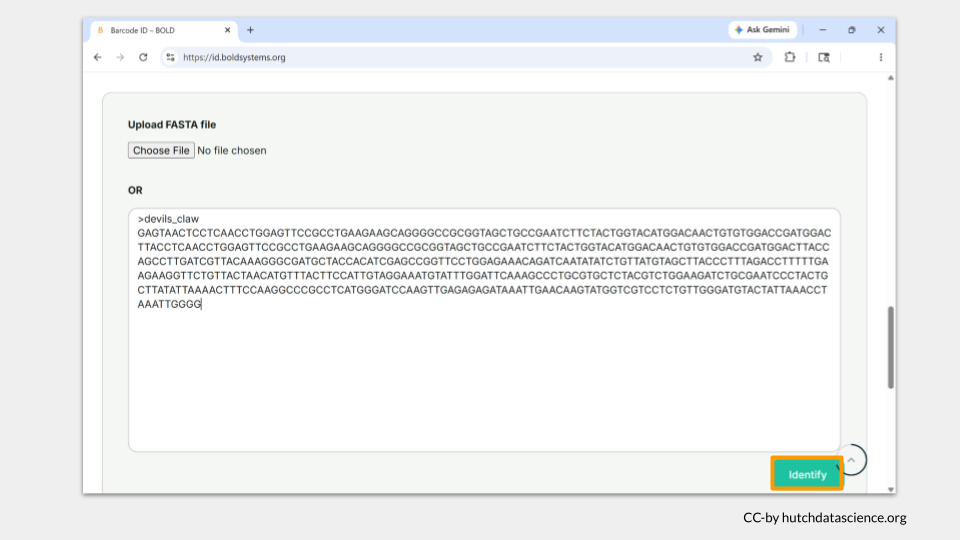The height and width of the screenshot is (540, 960).
Task: Select the Barcode ID – BOLD tab
Action: [162, 30]
